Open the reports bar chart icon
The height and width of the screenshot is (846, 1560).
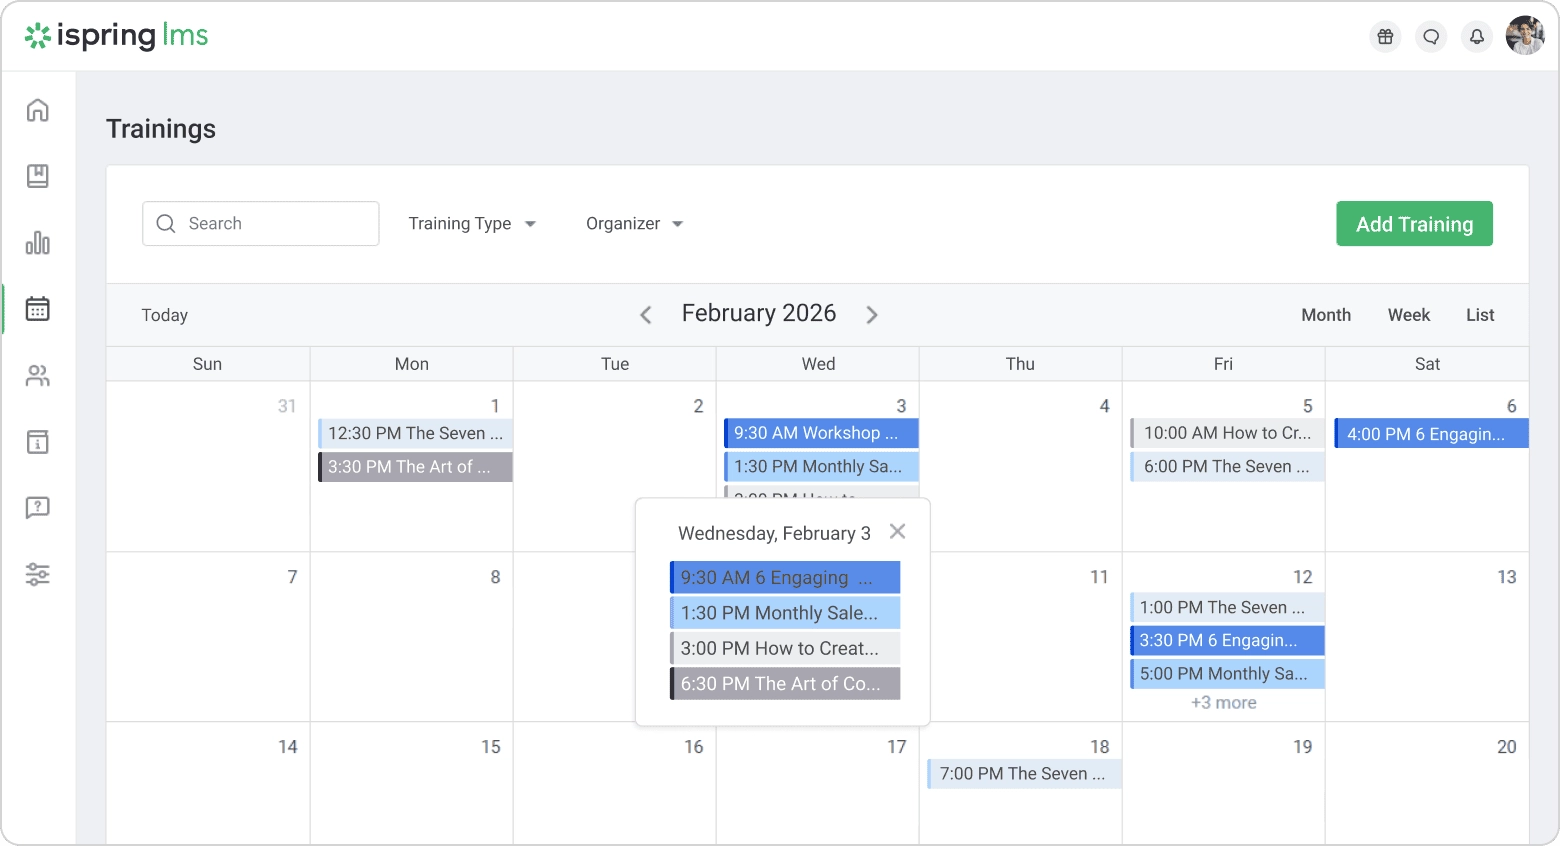(37, 243)
